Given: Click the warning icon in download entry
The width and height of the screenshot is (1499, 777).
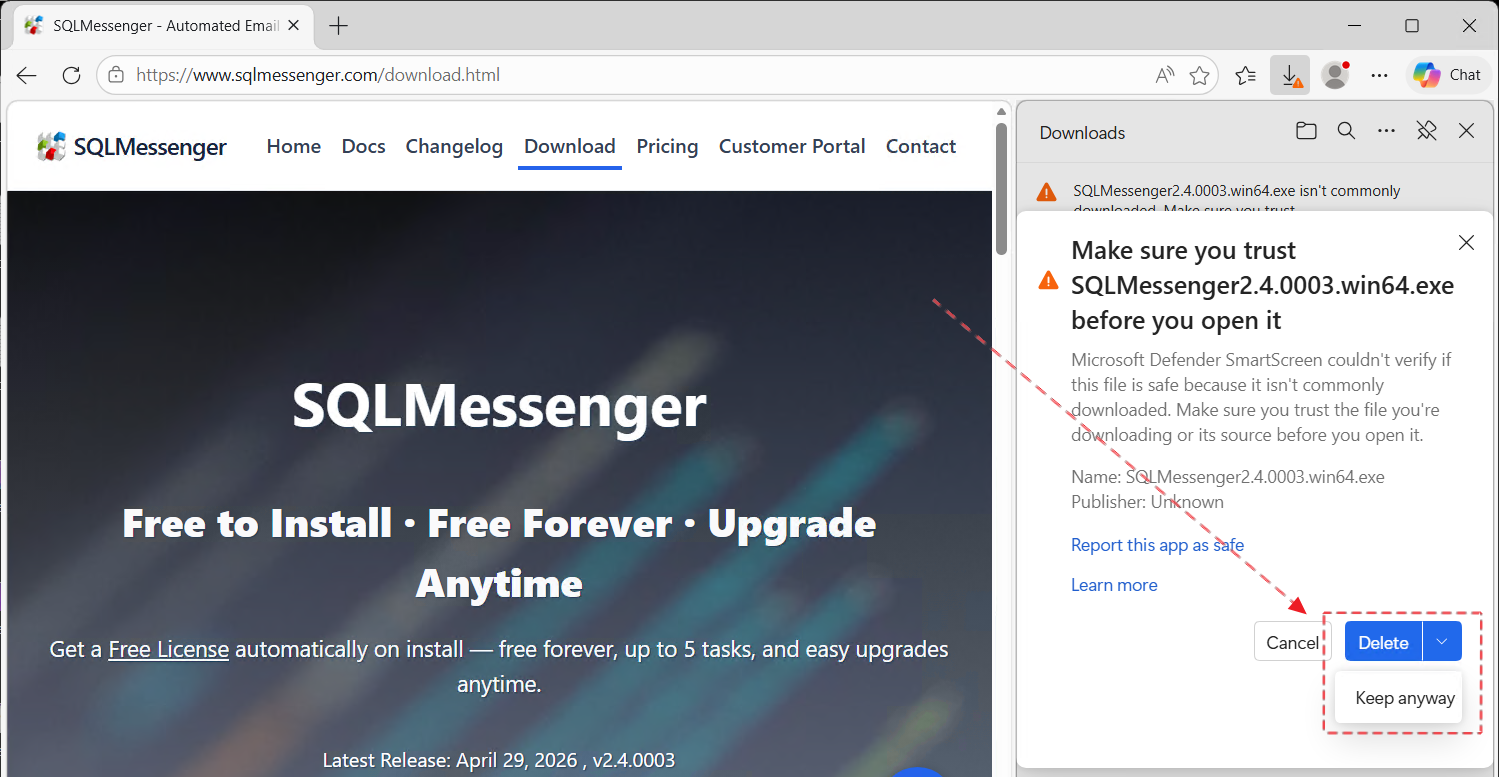Looking at the screenshot, I should coord(1046,191).
